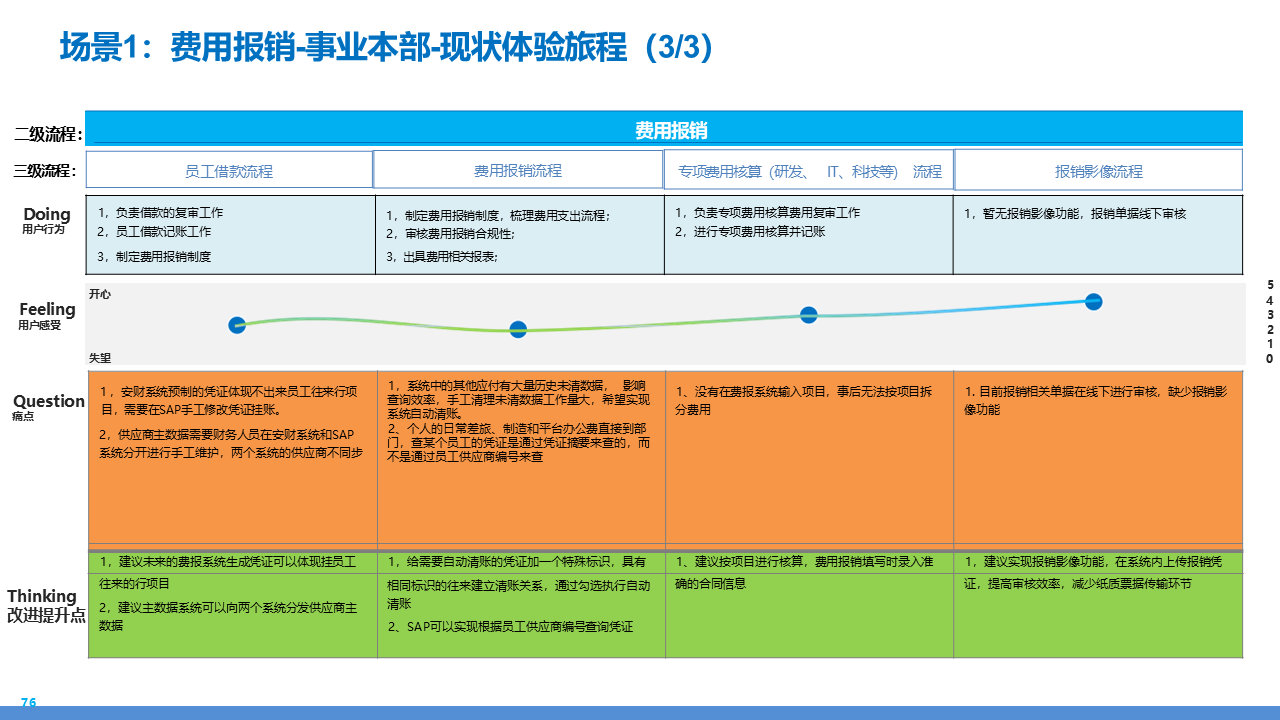Click text '2，进行专项费用核算并记账'

tap(750, 231)
